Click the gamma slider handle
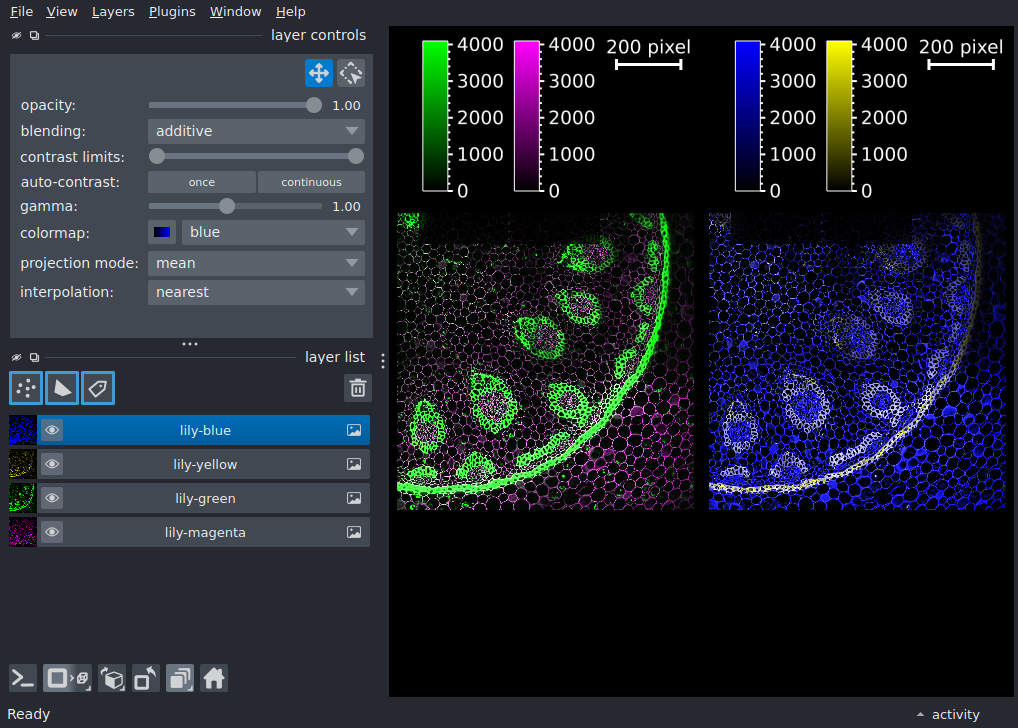Image resolution: width=1018 pixels, height=728 pixels. [x=227, y=206]
